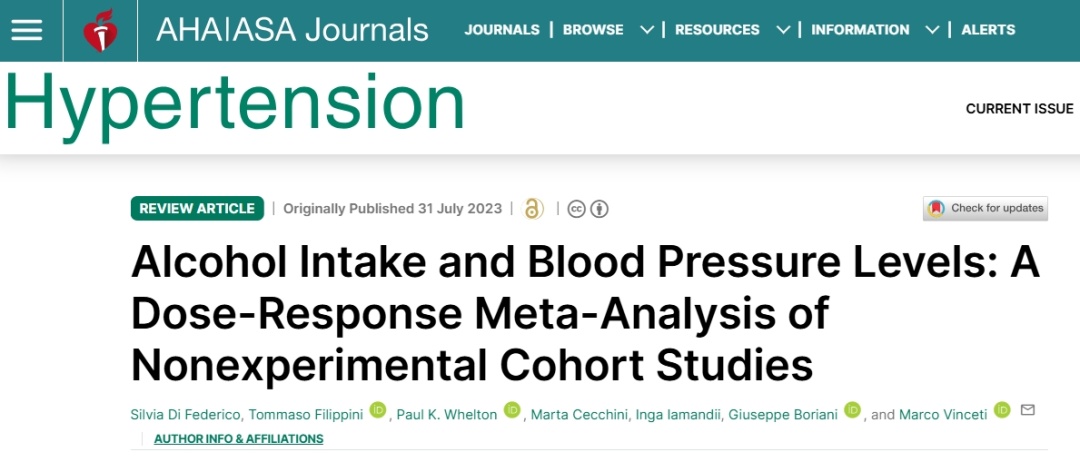Expand the Information dropdown chevron
1080x462 pixels.
pyautogui.click(x=932, y=30)
